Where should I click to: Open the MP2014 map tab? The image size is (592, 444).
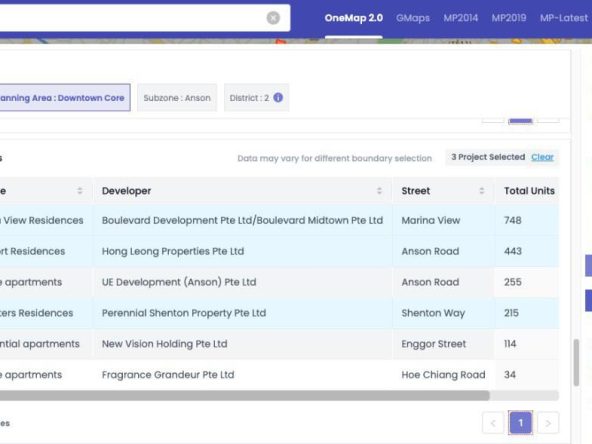pos(461,18)
